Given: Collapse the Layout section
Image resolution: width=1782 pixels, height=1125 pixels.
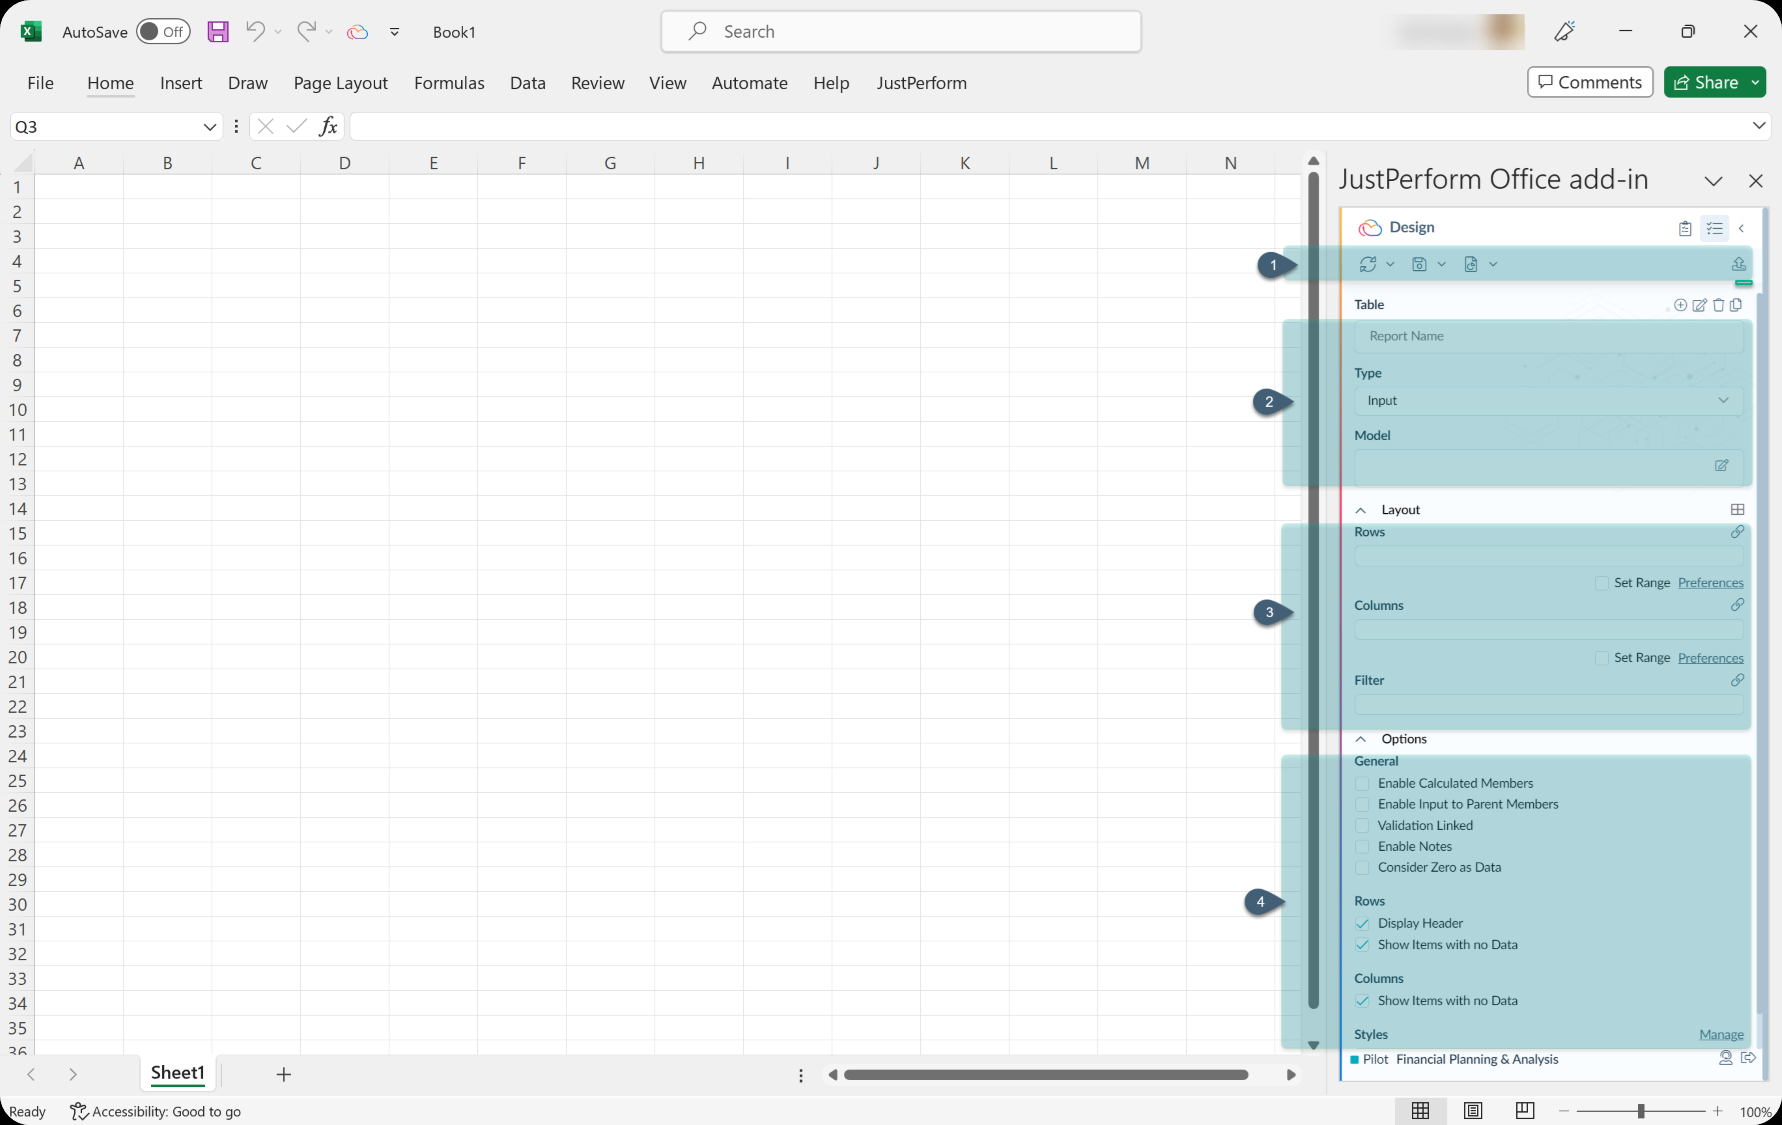Looking at the screenshot, I should (x=1360, y=509).
